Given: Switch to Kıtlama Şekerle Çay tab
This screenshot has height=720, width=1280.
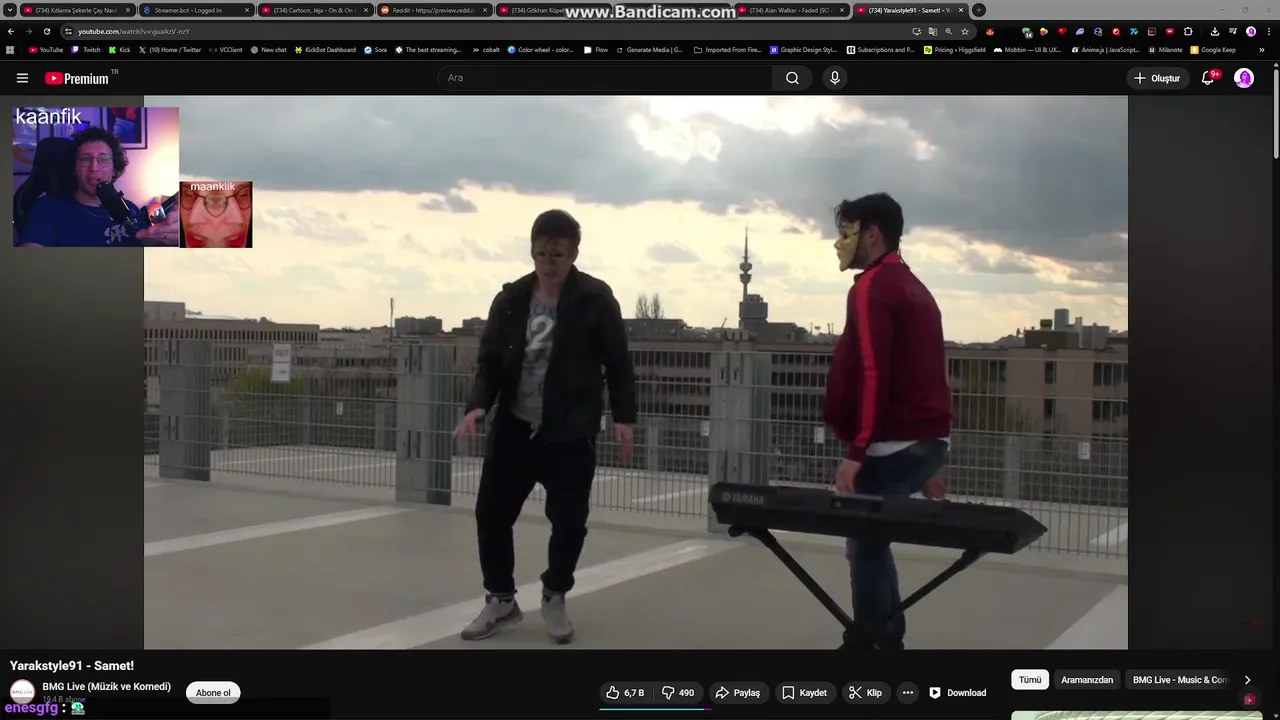Looking at the screenshot, I should [76, 10].
